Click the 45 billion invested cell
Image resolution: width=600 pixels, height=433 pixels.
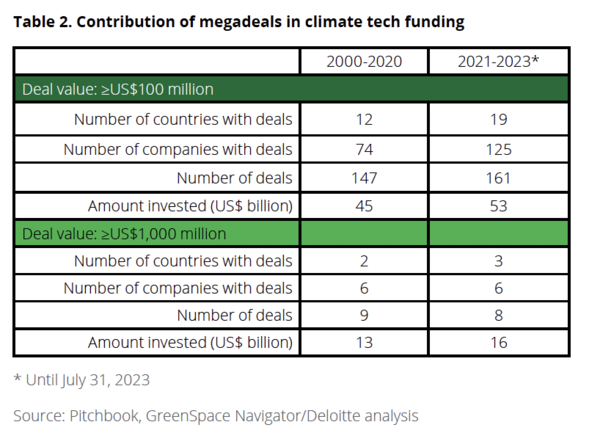364,206
